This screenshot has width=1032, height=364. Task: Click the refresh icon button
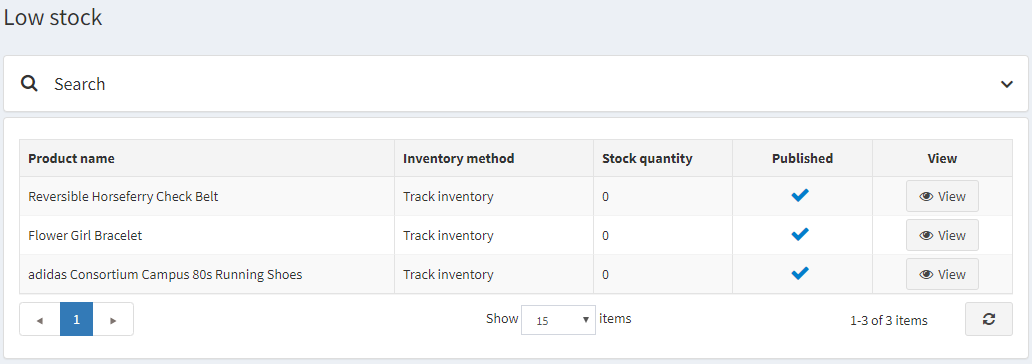coord(989,319)
